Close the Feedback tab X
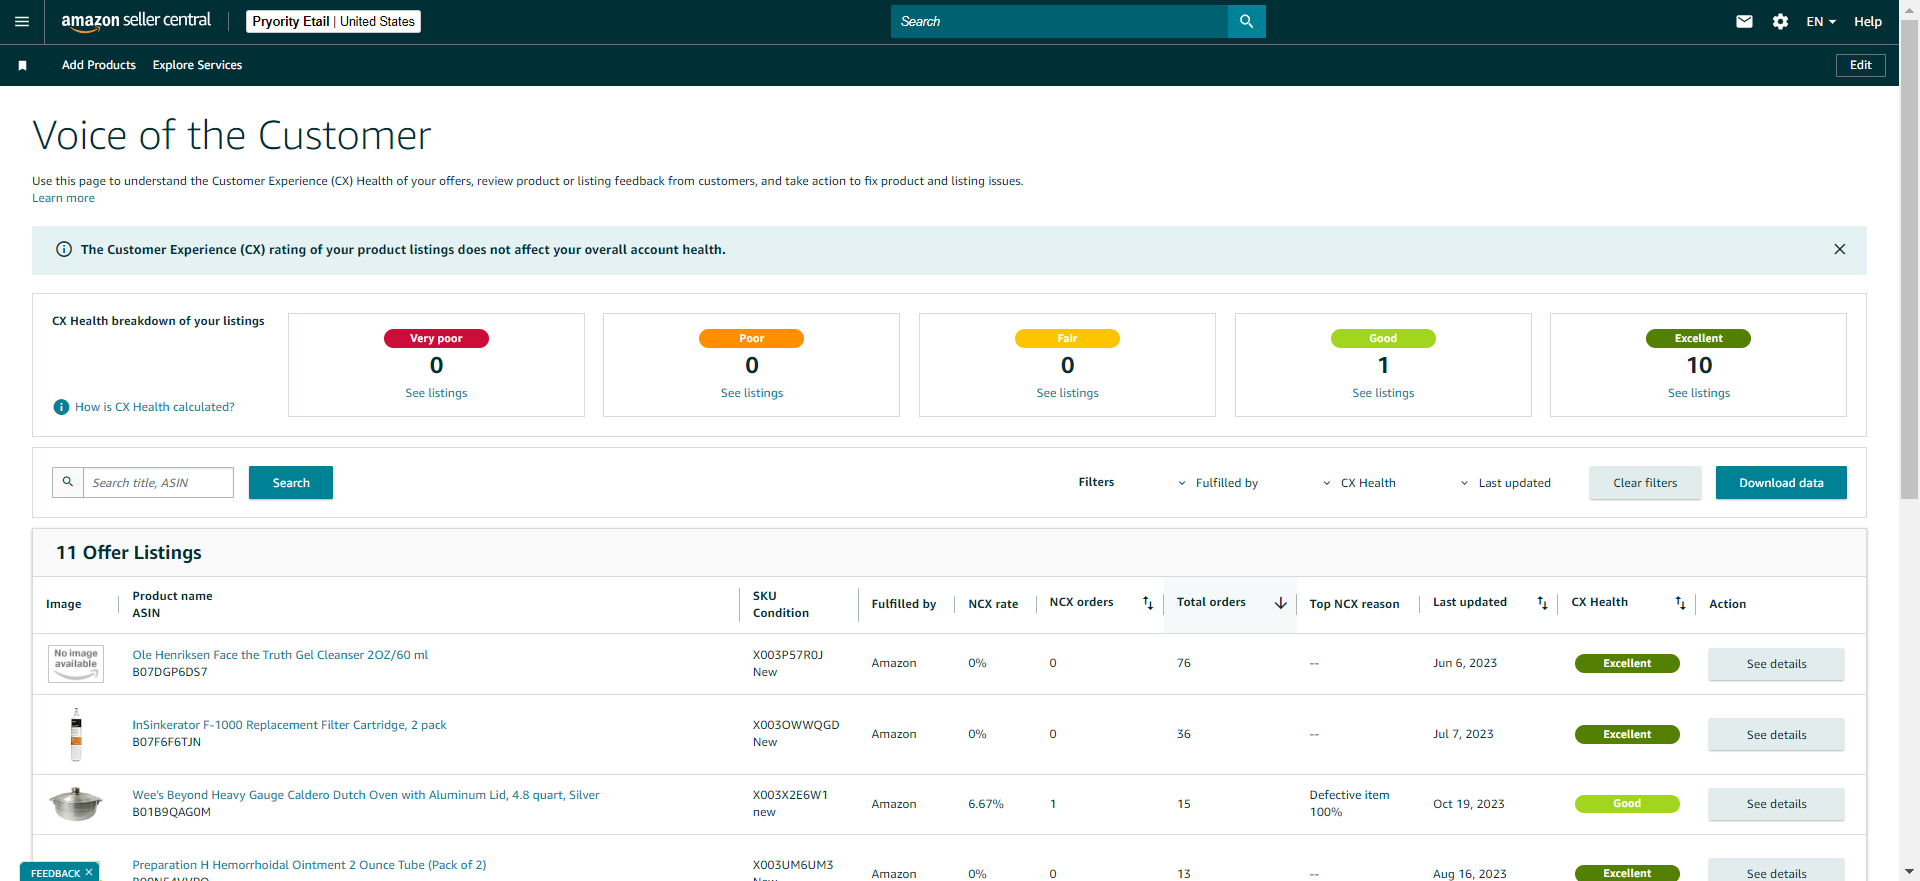Screen dimensions: 1920x881 pos(89,873)
